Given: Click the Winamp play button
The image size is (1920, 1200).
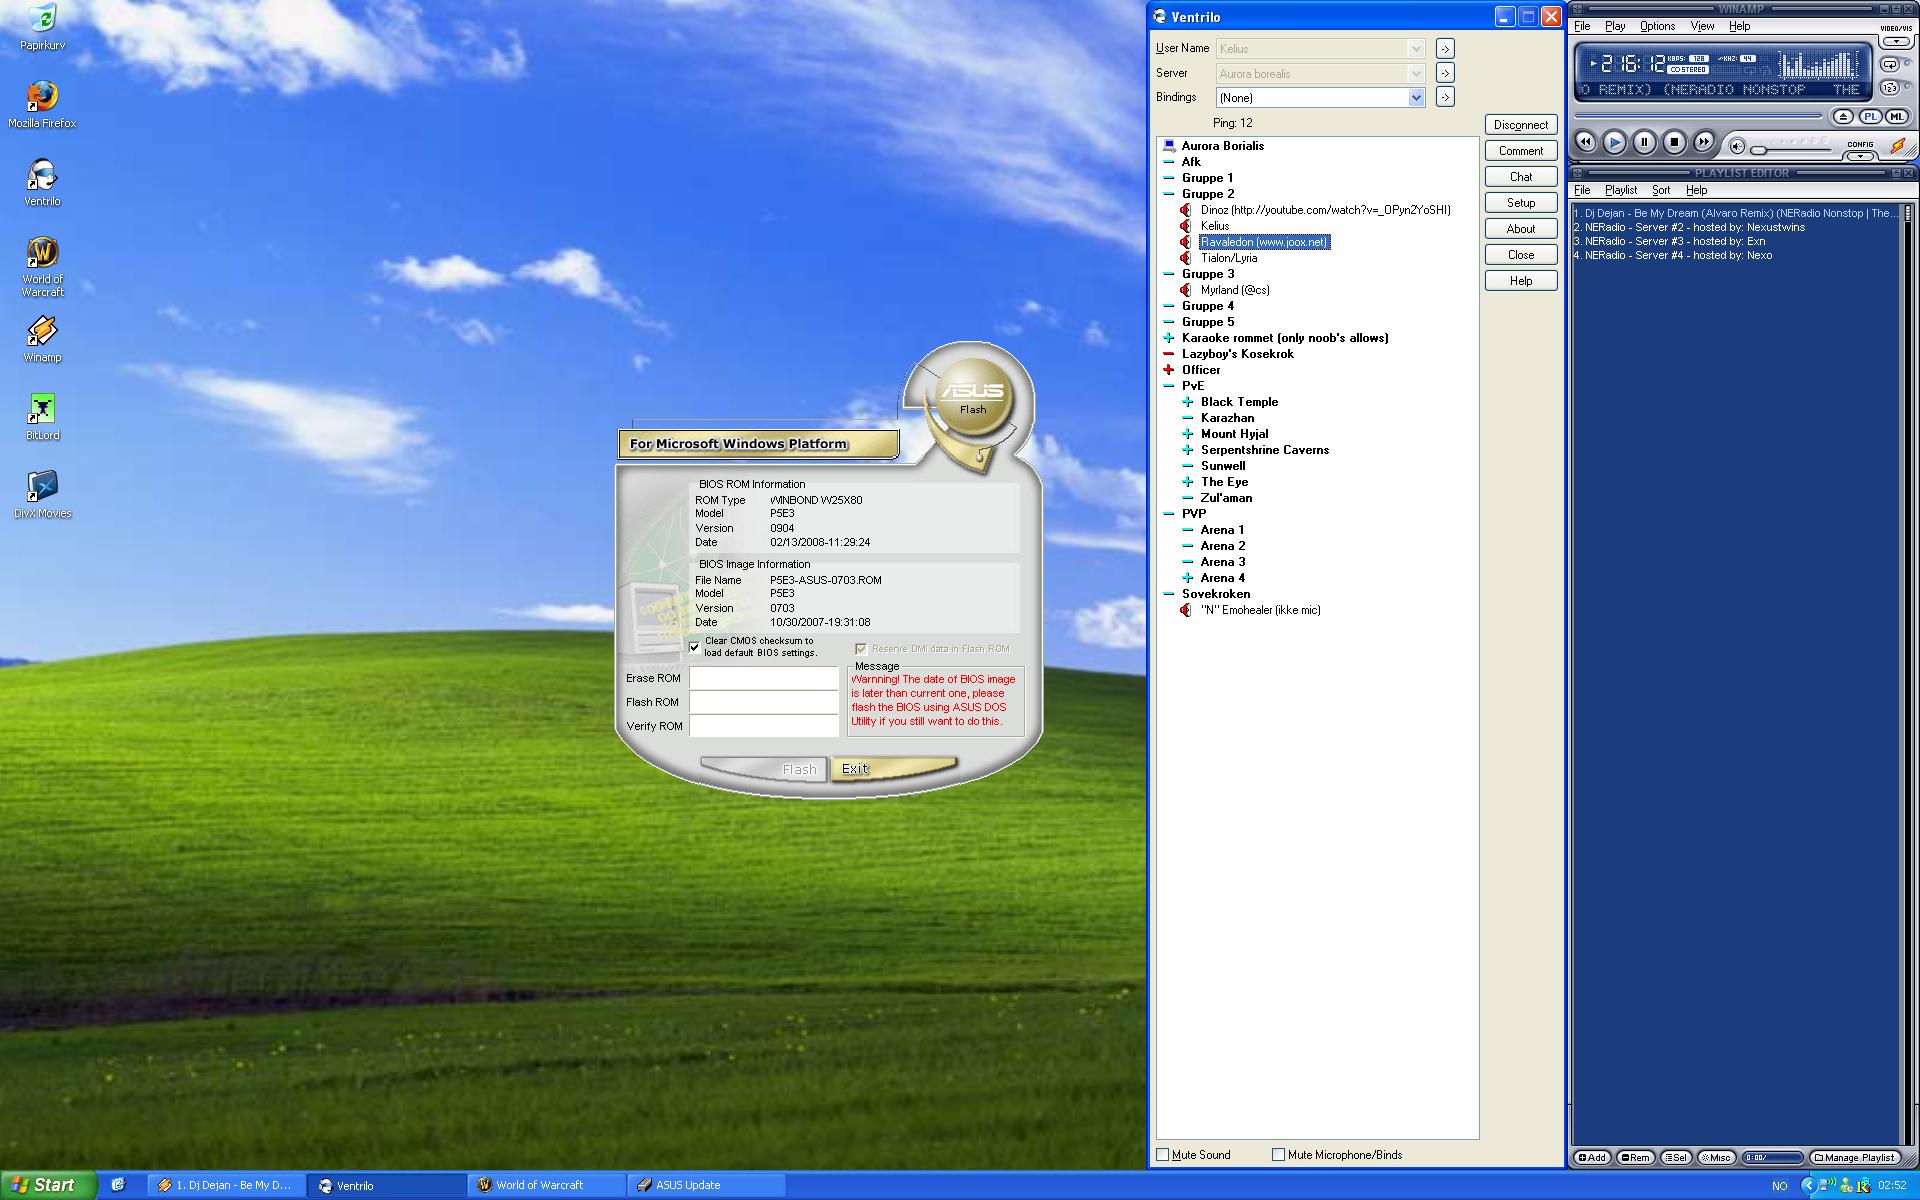Looking at the screenshot, I should point(1614,142).
